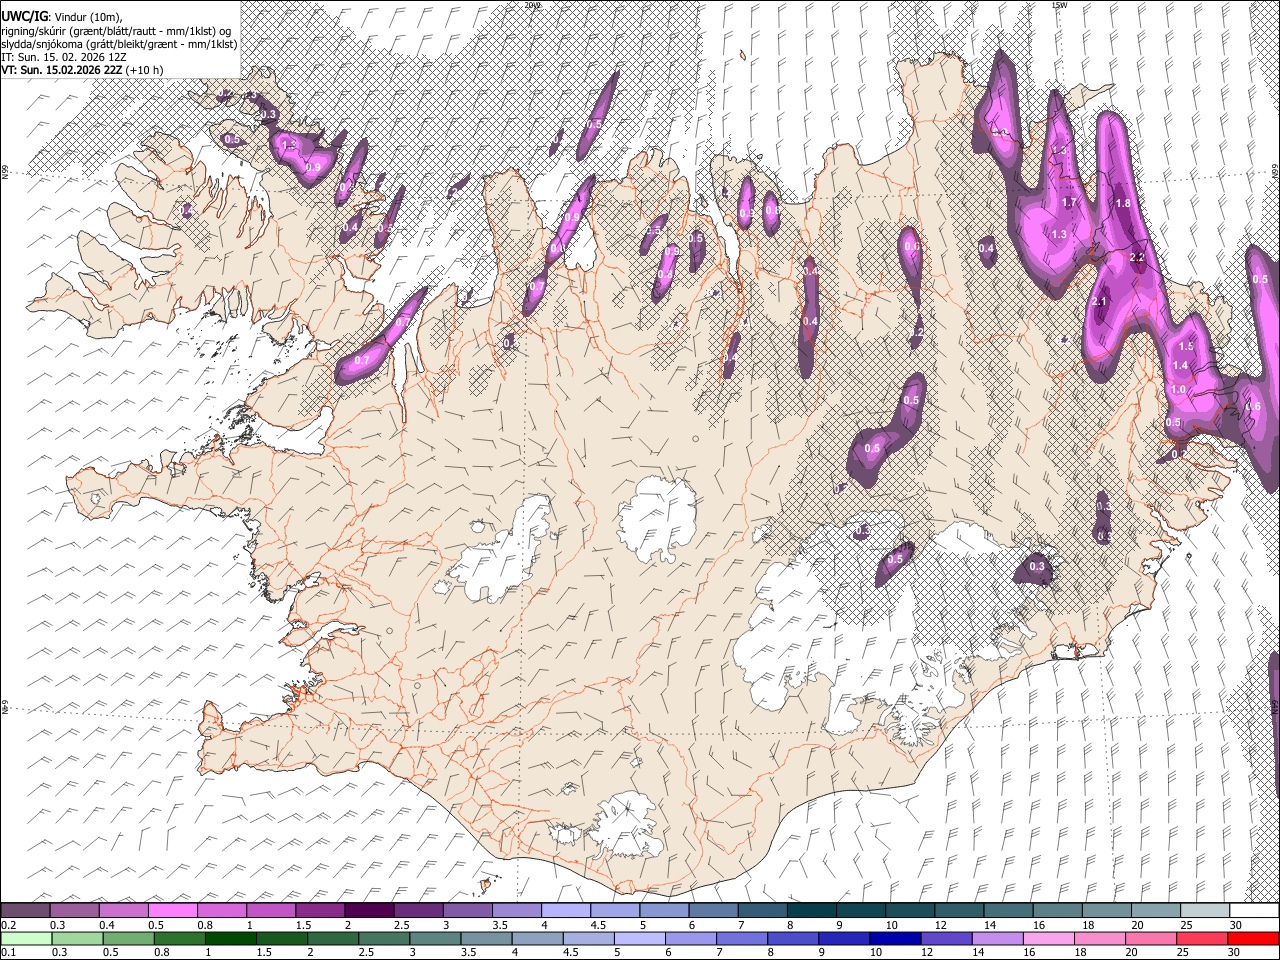Click the white 30 swatch in snow legend
This screenshot has width=1280, height=960.
(x=1253, y=912)
